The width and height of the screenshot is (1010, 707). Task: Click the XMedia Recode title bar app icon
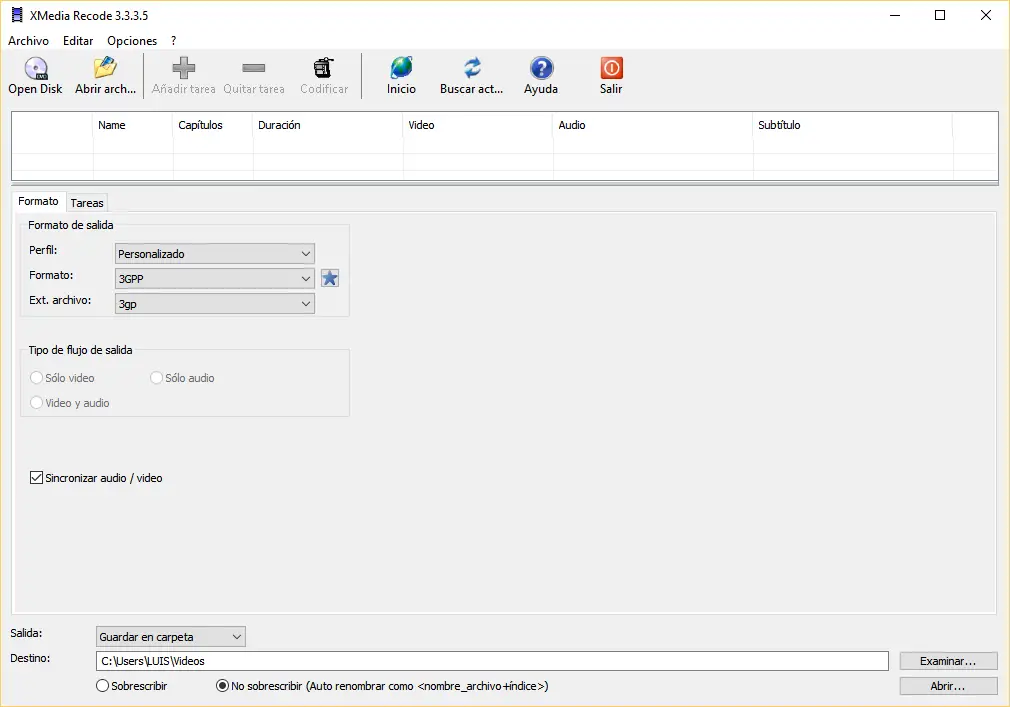pos(17,15)
